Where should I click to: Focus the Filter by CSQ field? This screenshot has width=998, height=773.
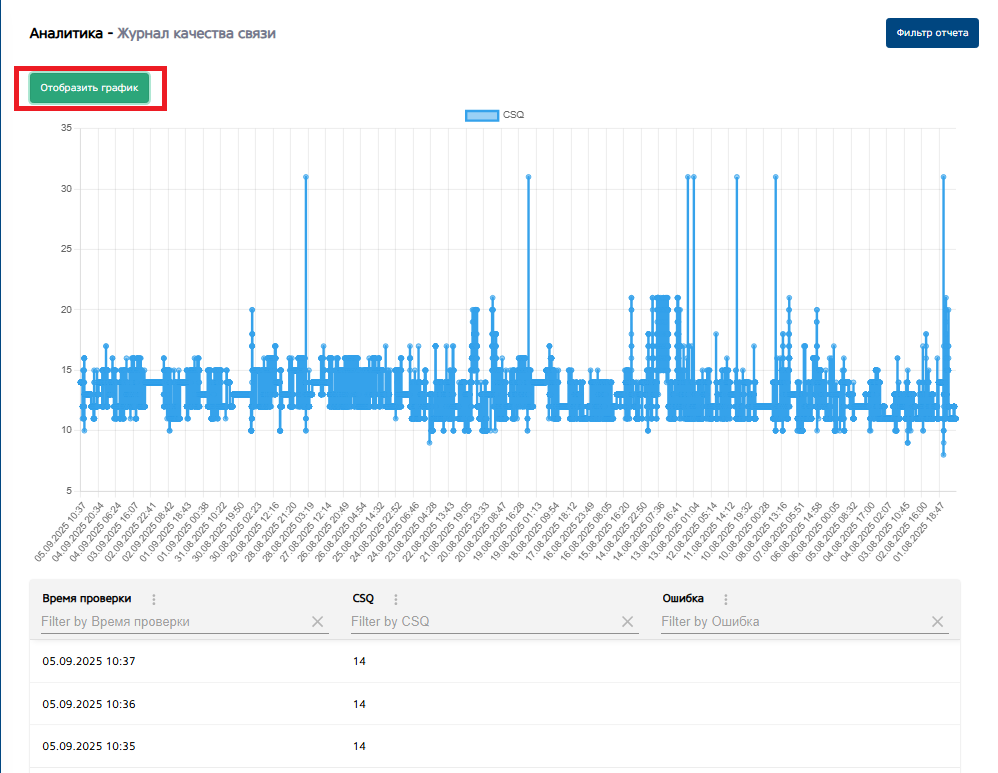coord(485,621)
